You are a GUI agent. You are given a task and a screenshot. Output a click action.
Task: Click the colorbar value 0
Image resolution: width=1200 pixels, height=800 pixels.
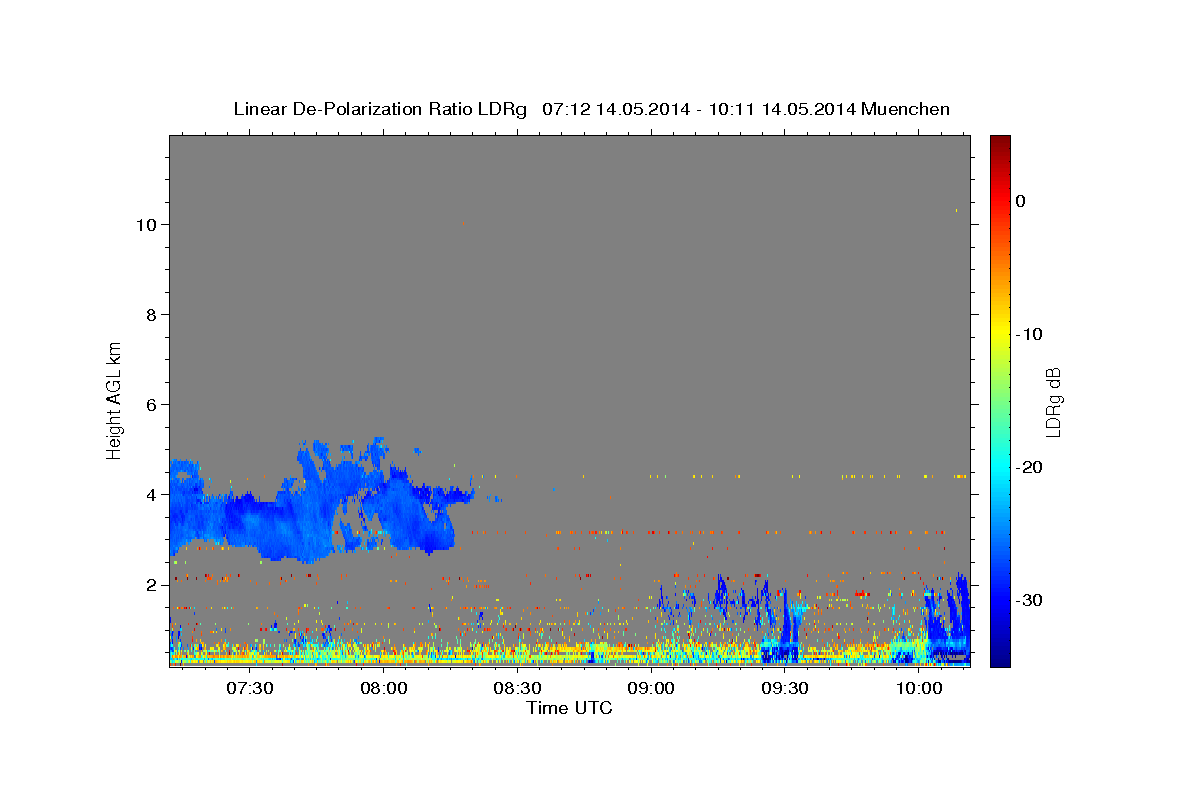click(1020, 201)
